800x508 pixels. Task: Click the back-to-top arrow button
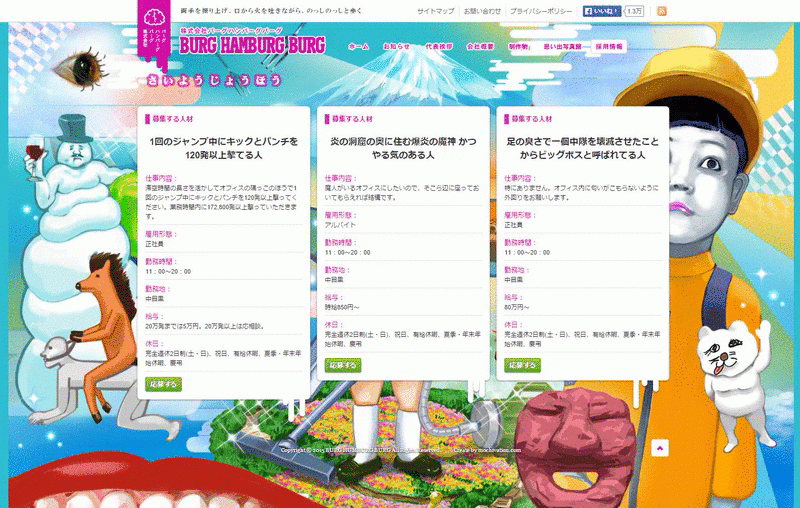pyautogui.click(x=660, y=448)
